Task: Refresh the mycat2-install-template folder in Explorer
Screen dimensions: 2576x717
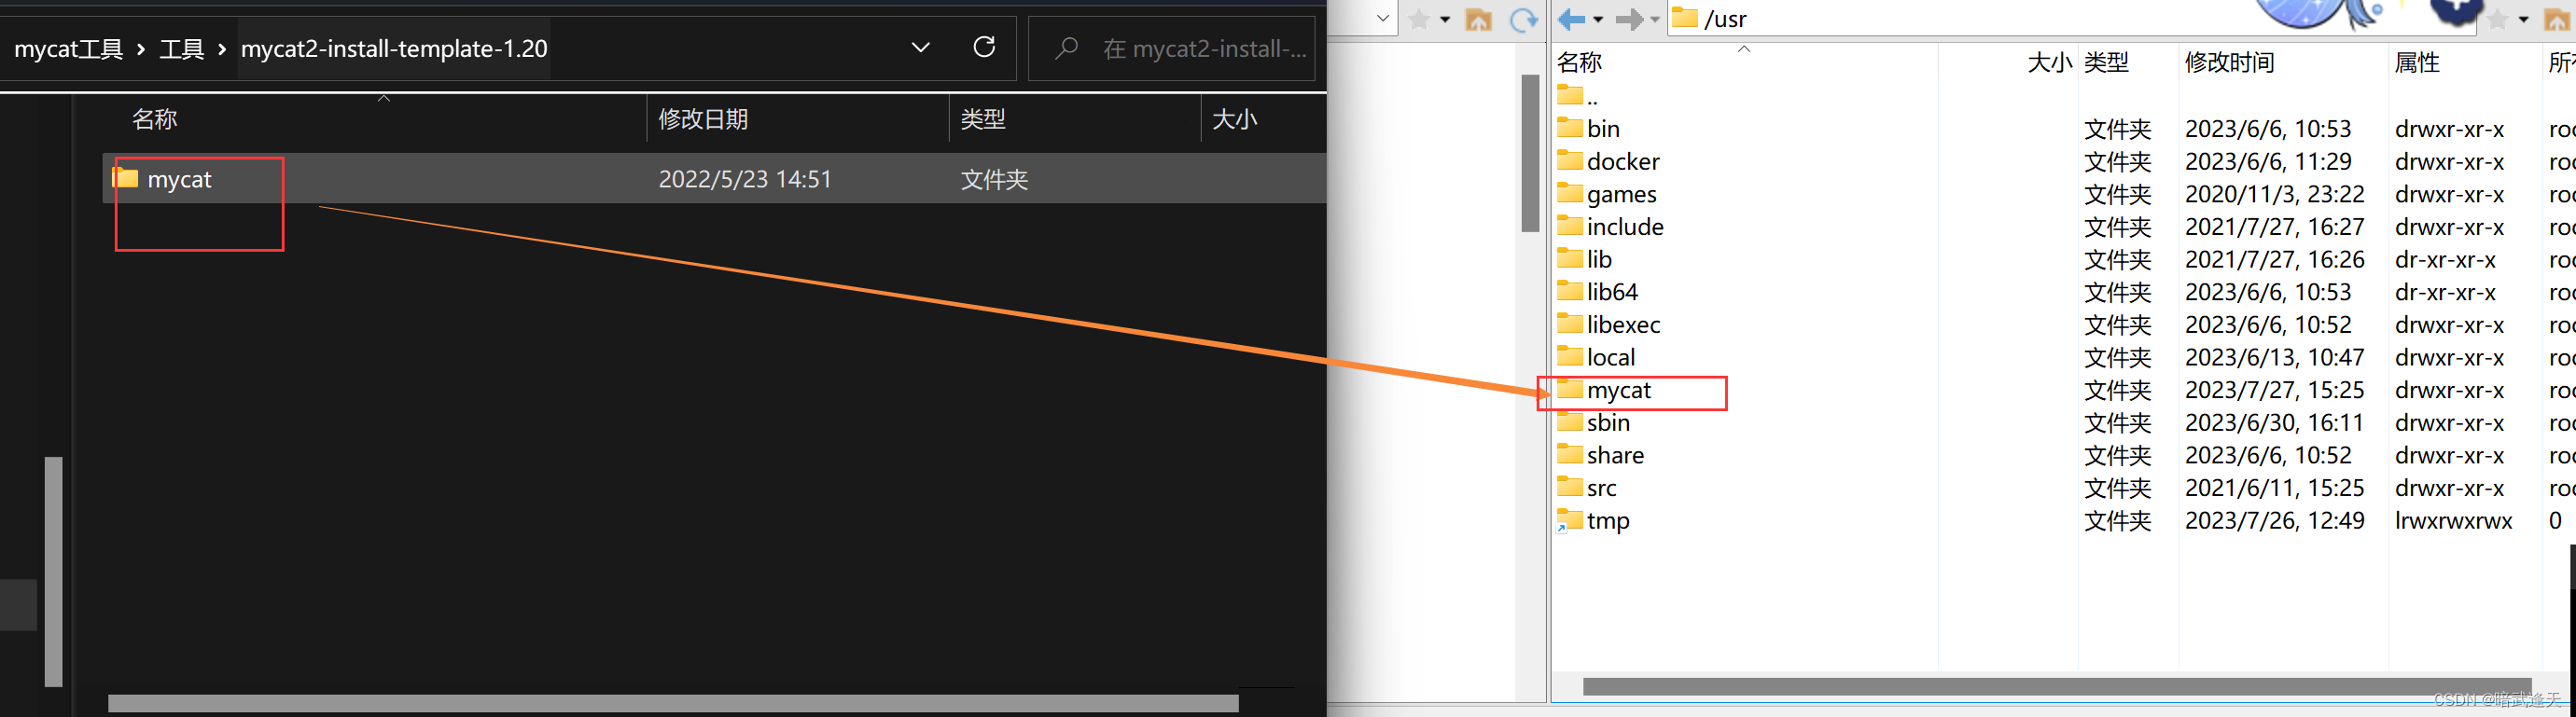Action: click(984, 47)
